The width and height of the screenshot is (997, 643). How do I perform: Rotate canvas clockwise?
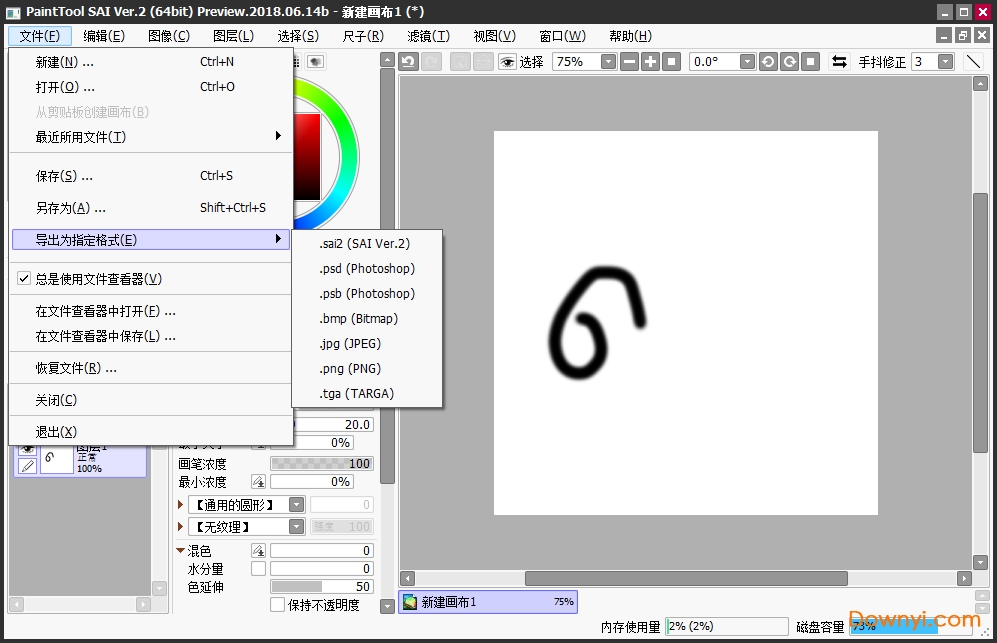789,62
